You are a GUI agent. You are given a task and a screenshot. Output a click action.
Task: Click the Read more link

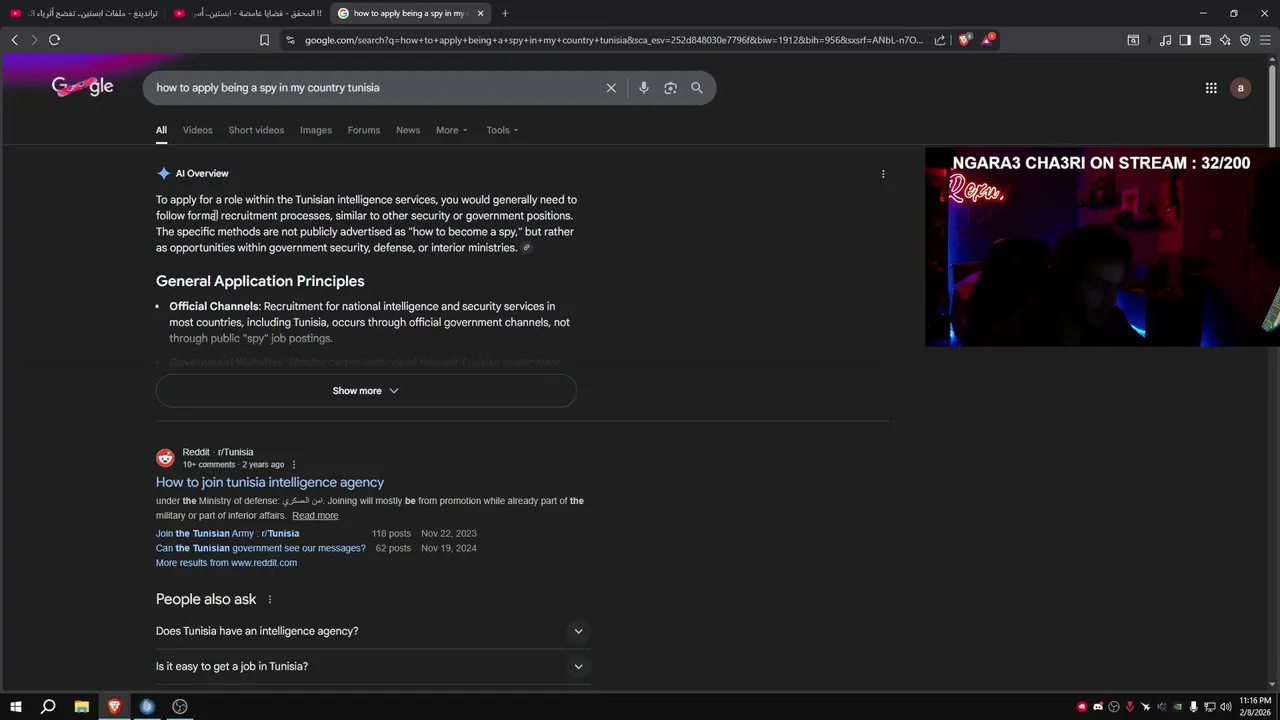coord(315,516)
